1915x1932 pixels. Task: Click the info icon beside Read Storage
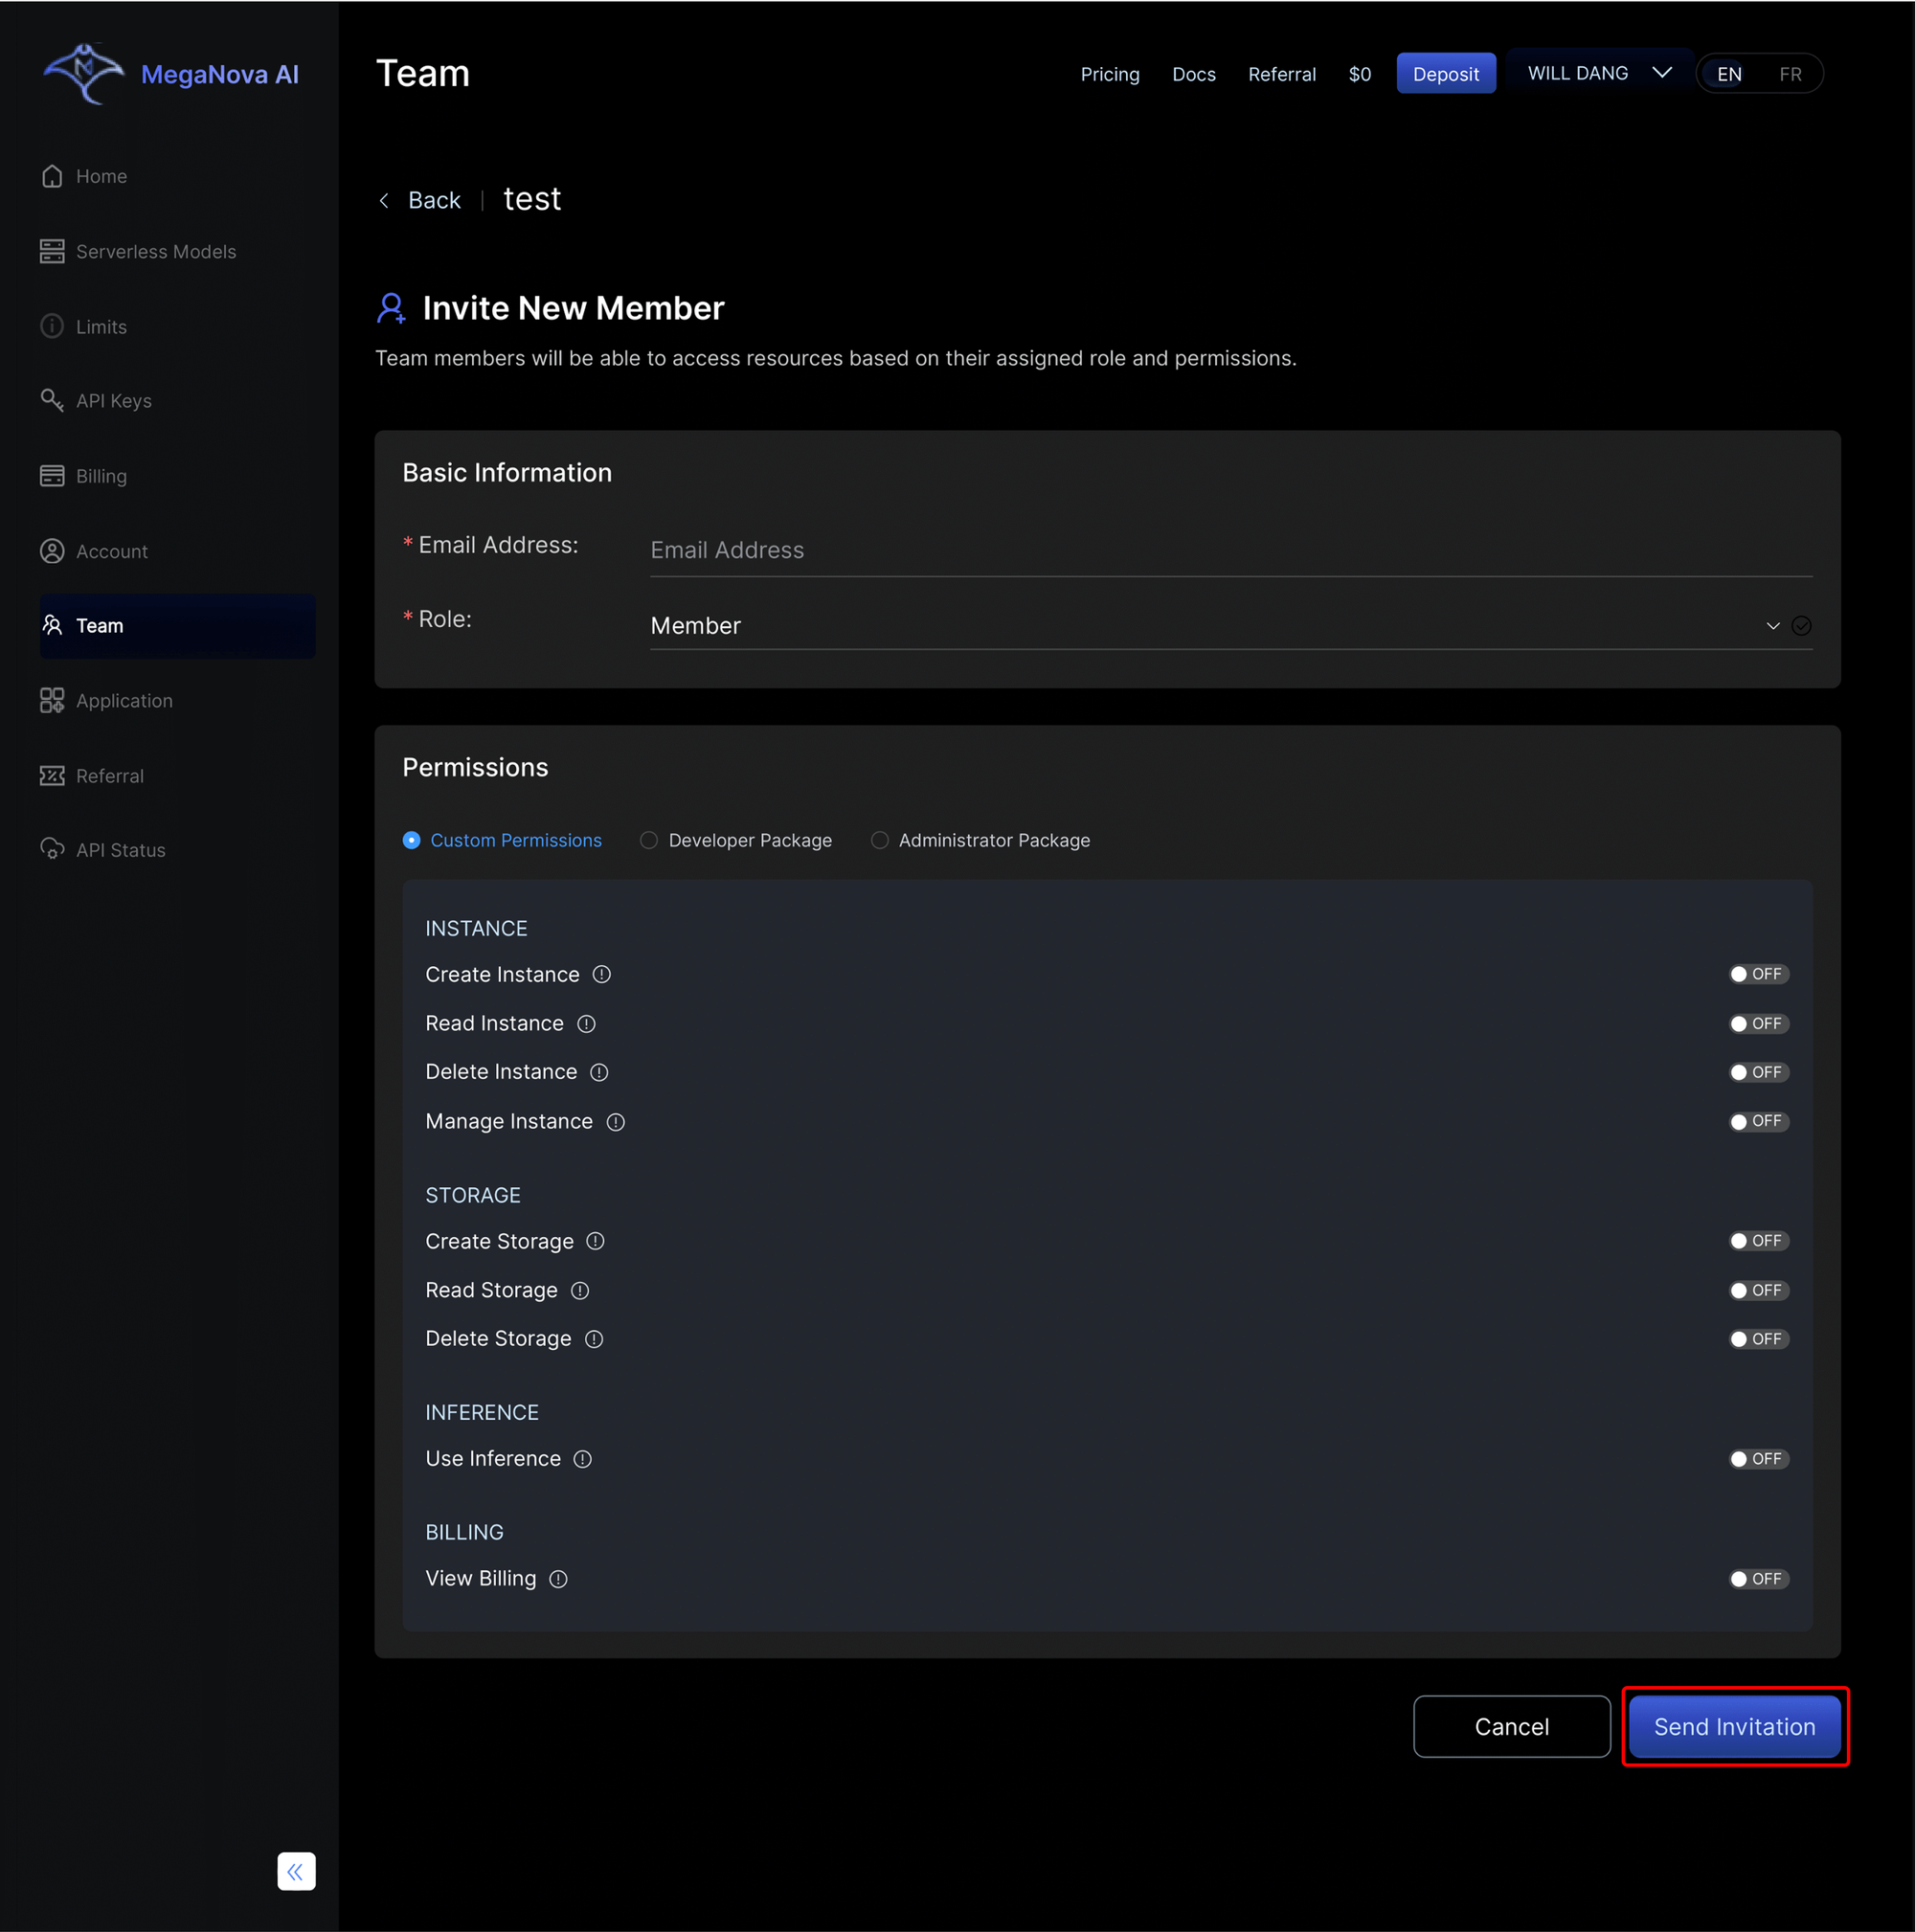click(580, 1290)
